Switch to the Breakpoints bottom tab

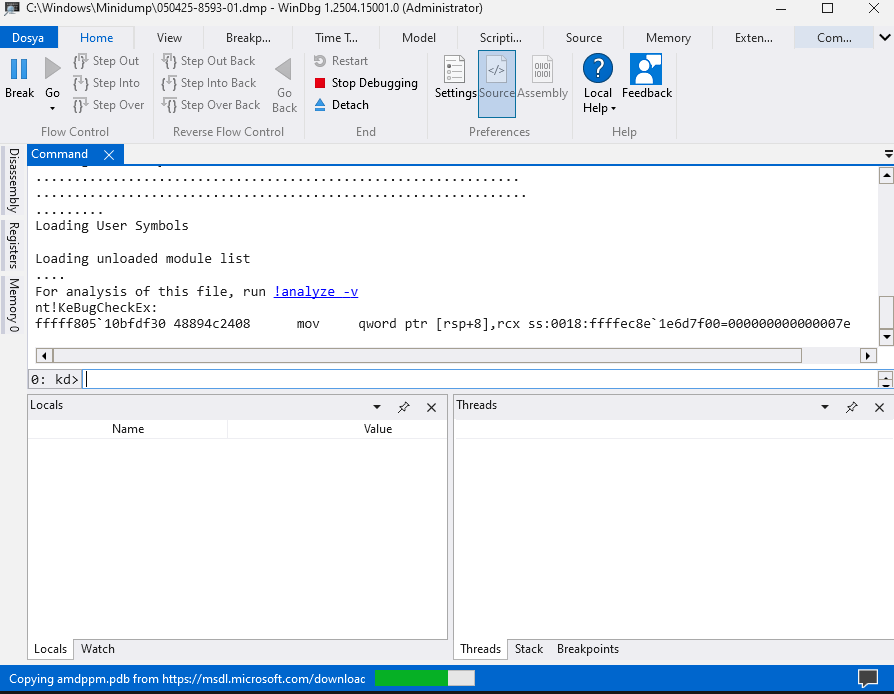point(588,649)
